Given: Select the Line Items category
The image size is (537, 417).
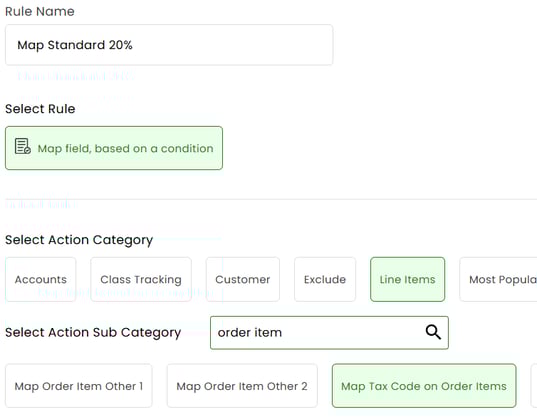Looking at the screenshot, I should pyautogui.click(x=408, y=279).
